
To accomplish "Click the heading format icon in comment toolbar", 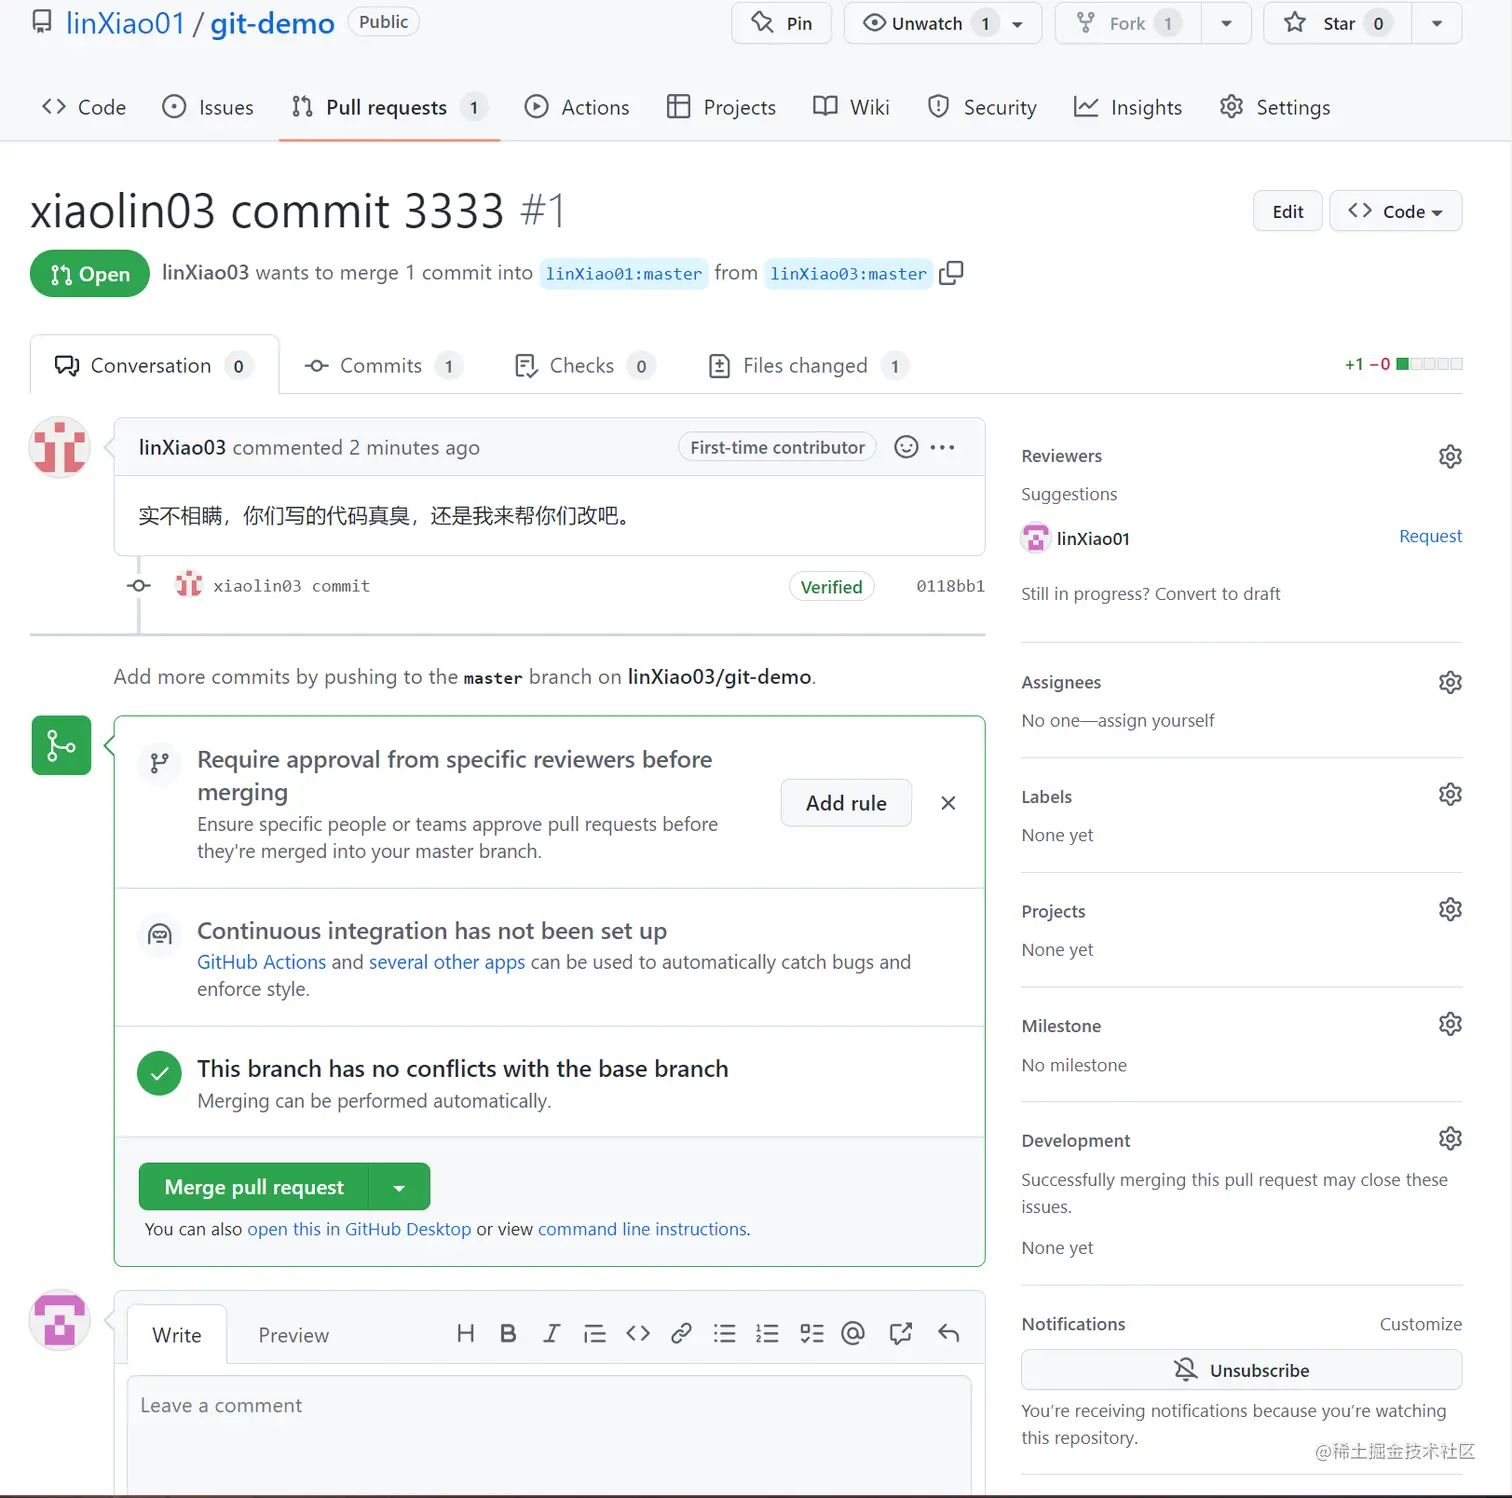I will pos(465,1333).
